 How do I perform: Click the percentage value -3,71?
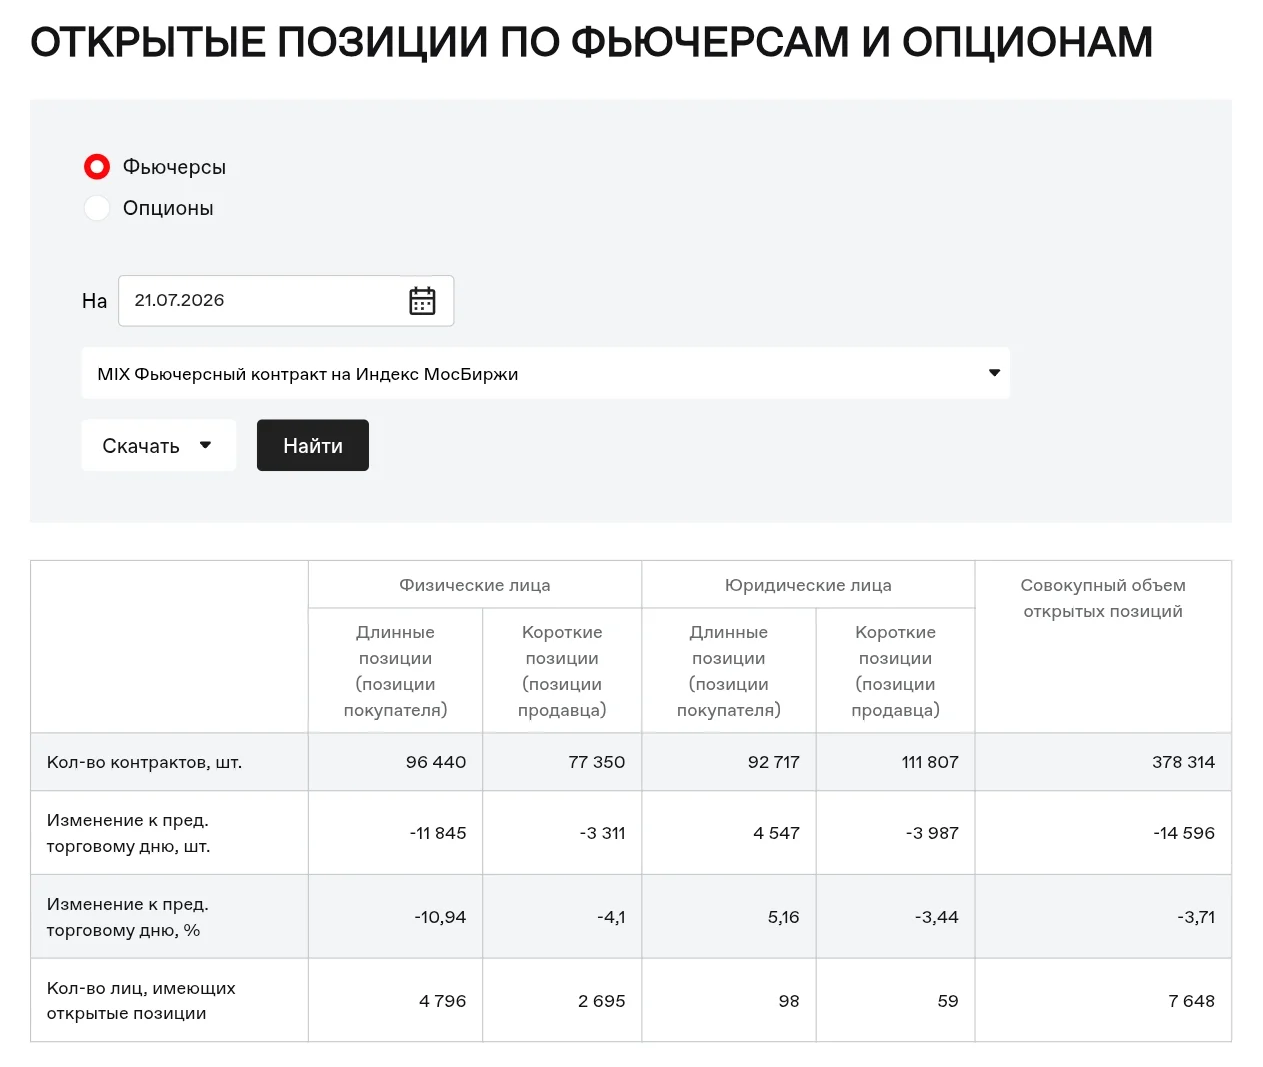[1196, 917]
